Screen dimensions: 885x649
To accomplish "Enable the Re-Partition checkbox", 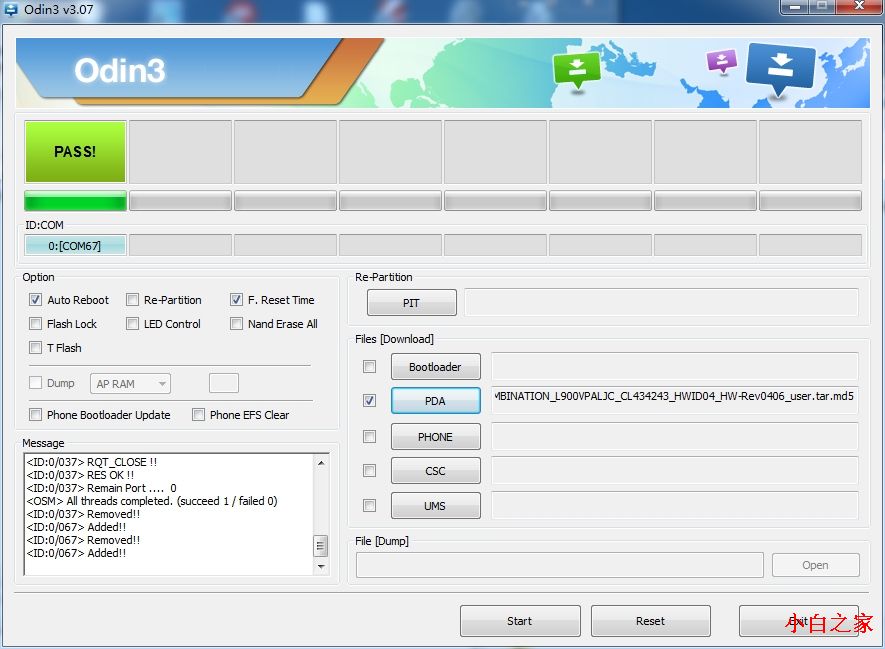I will [132, 300].
